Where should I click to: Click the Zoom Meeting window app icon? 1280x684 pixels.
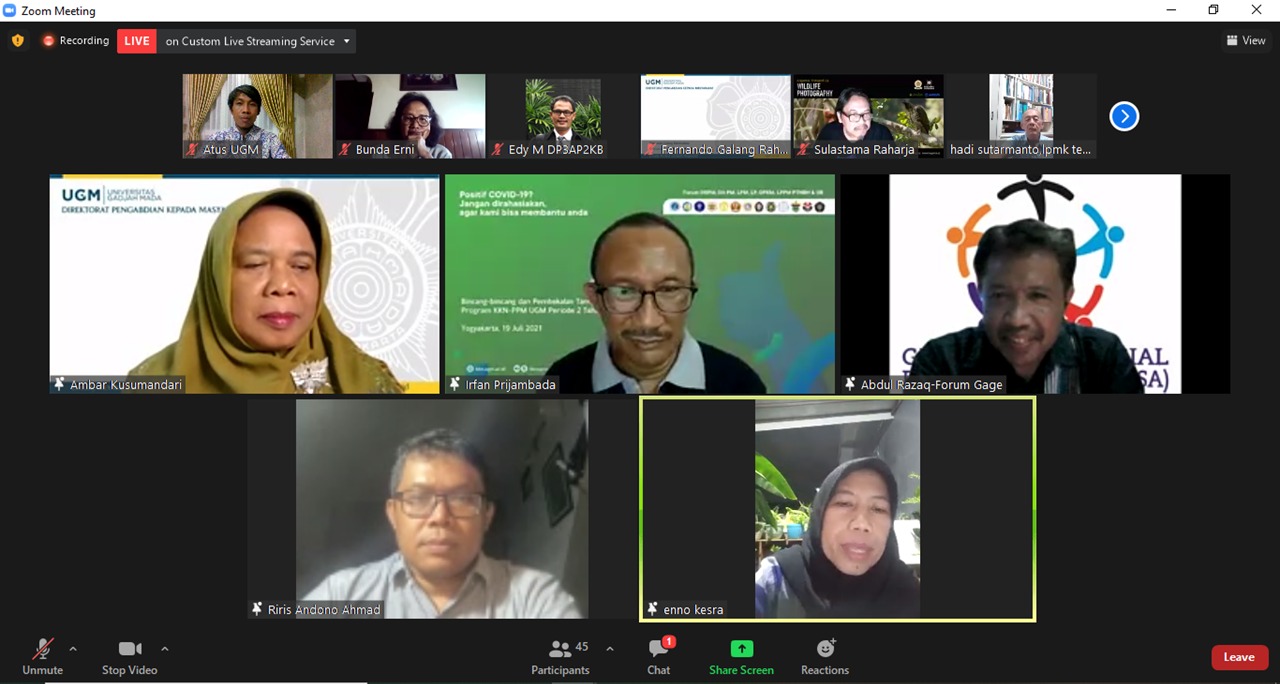coord(10,11)
